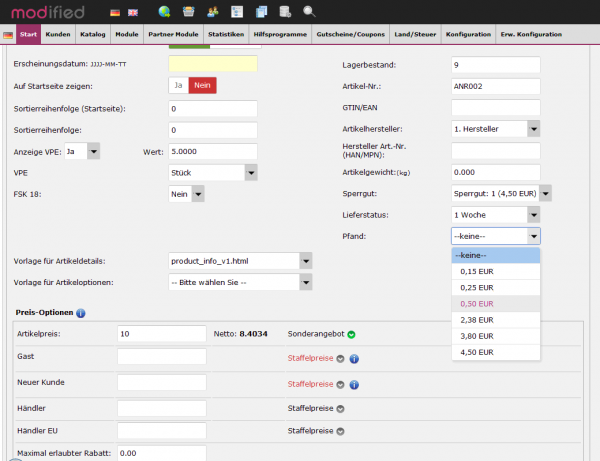Set 'Auf Startseite zeigen' to Ja
This screenshot has width=600, height=461.
179,86
